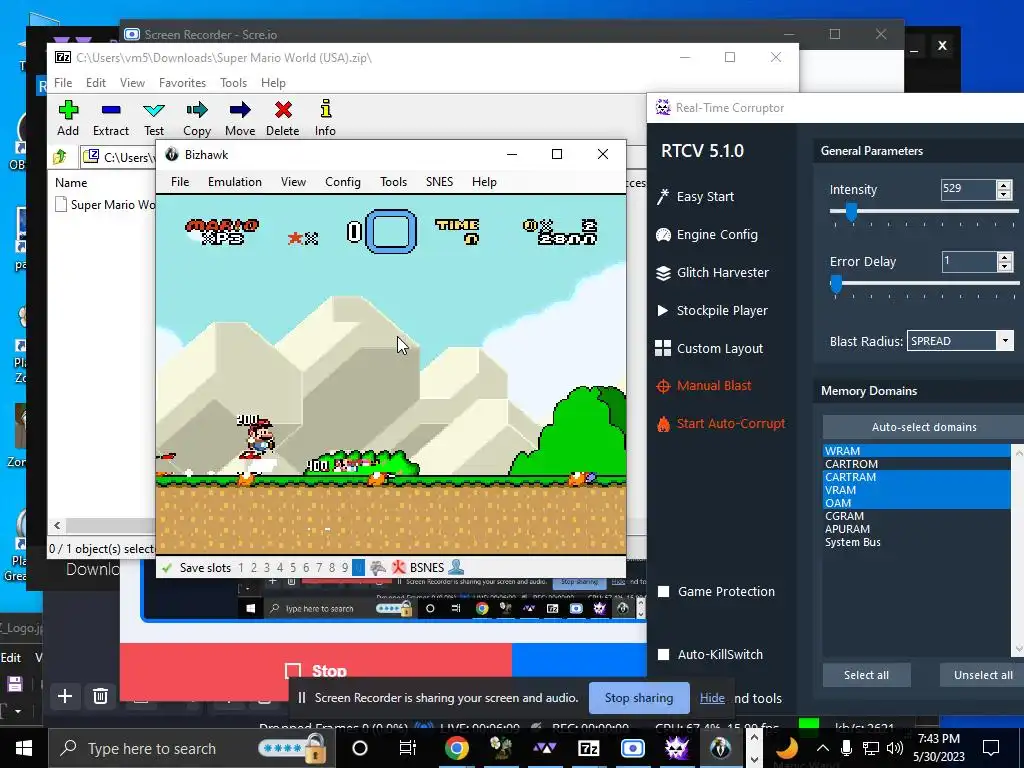Click the 7-Zip Delete icon
This screenshot has height=768, width=1024.
[x=283, y=110]
